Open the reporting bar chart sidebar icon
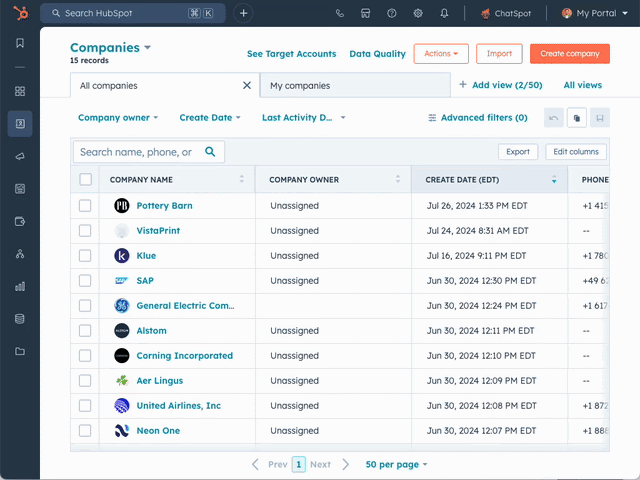 [19, 286]
